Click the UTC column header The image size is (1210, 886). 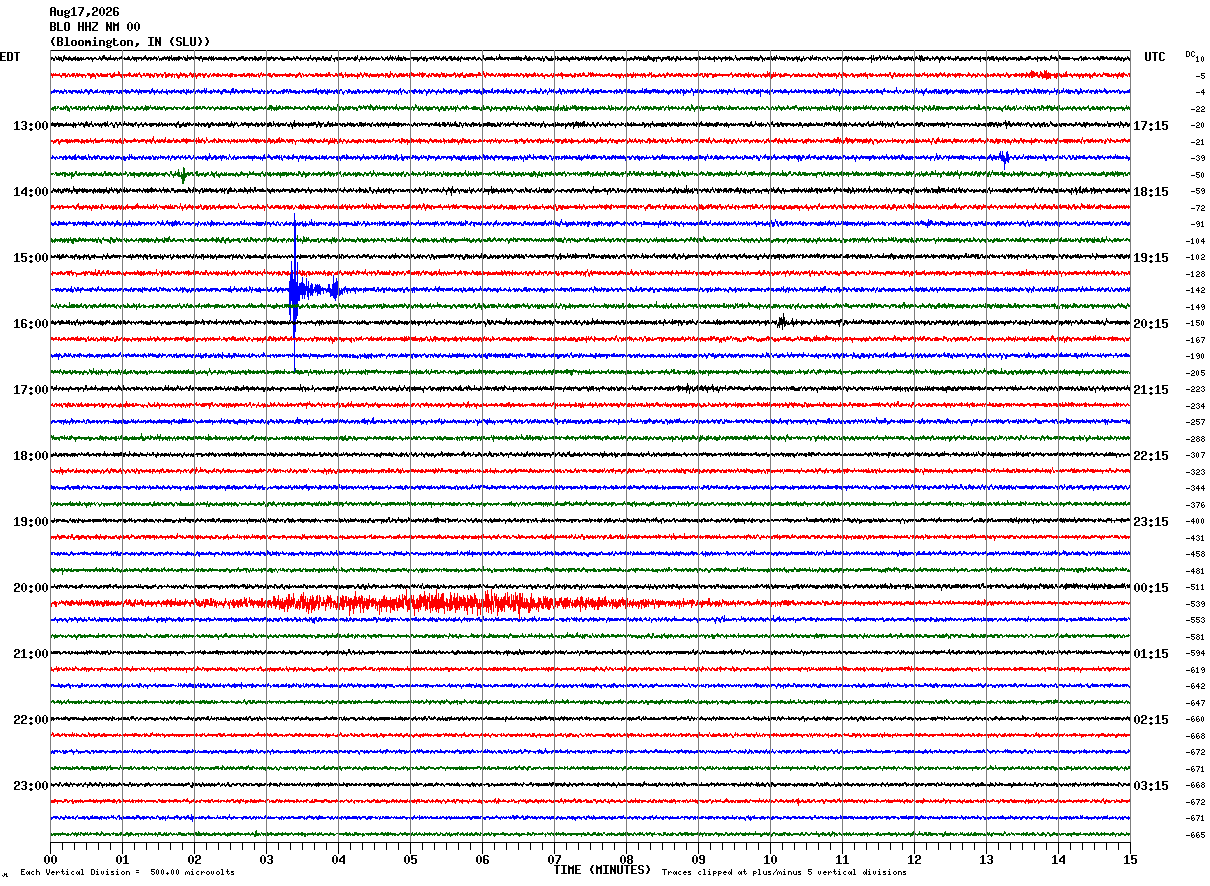coord(1155,57)
